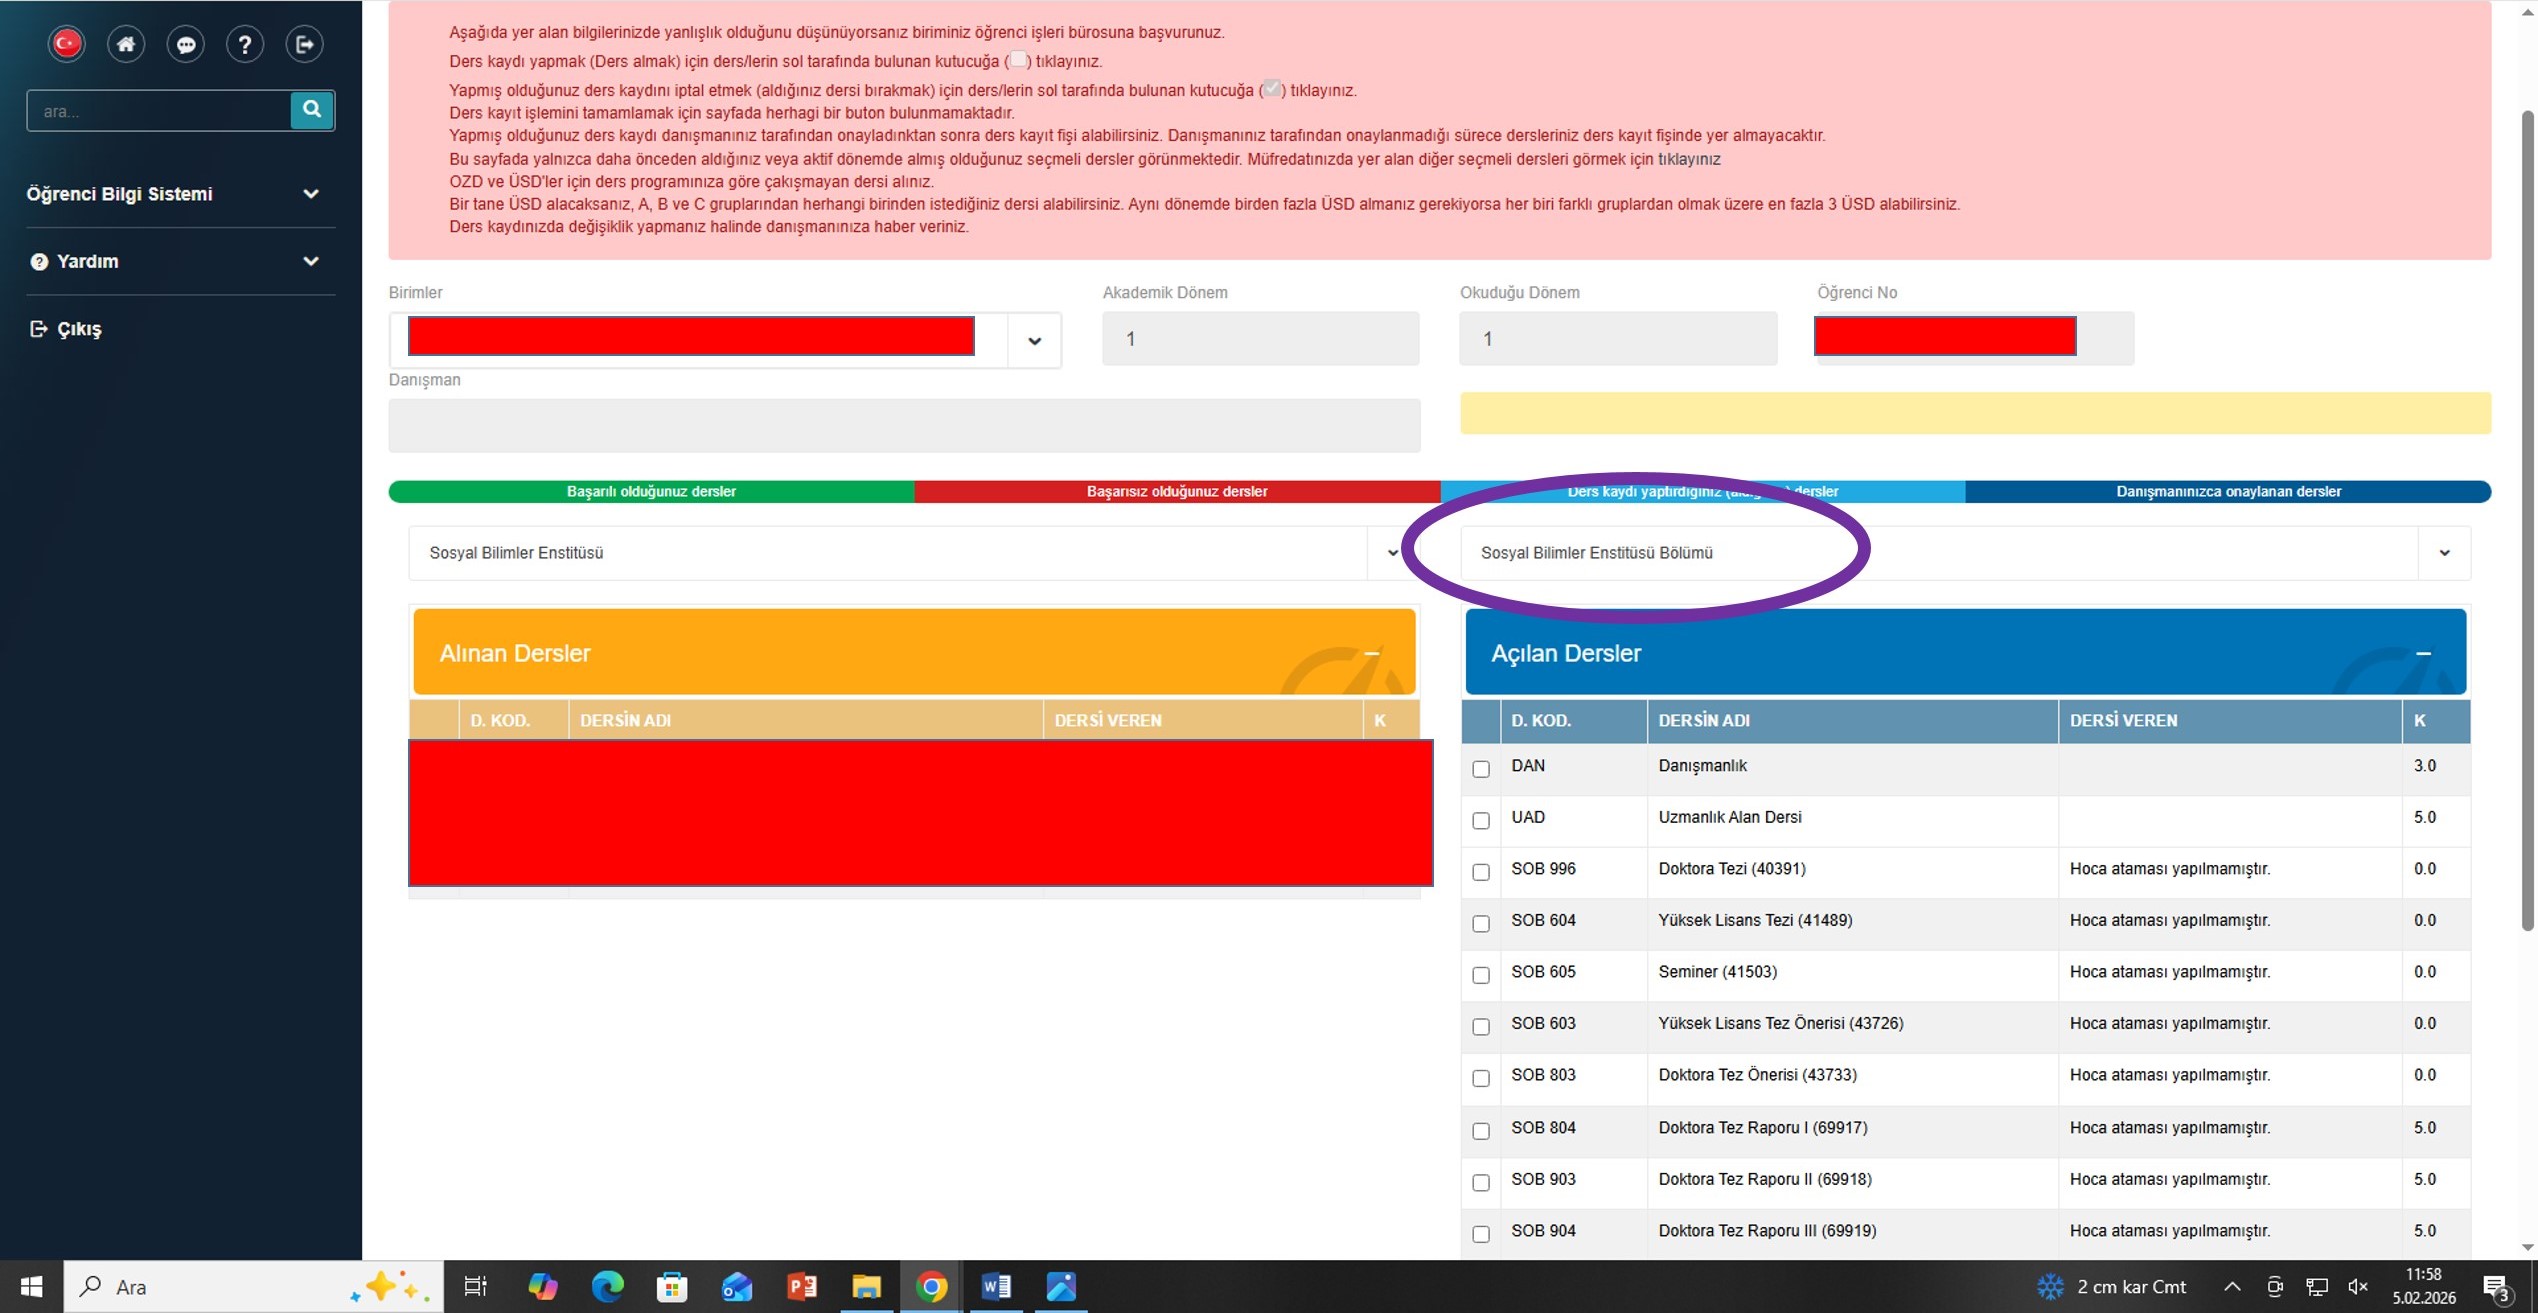Viewport: 2538px width, 1313px height.
Task: Select Doktora Tez Raporu I checkbox
Action: [x=1481, y=1131]
